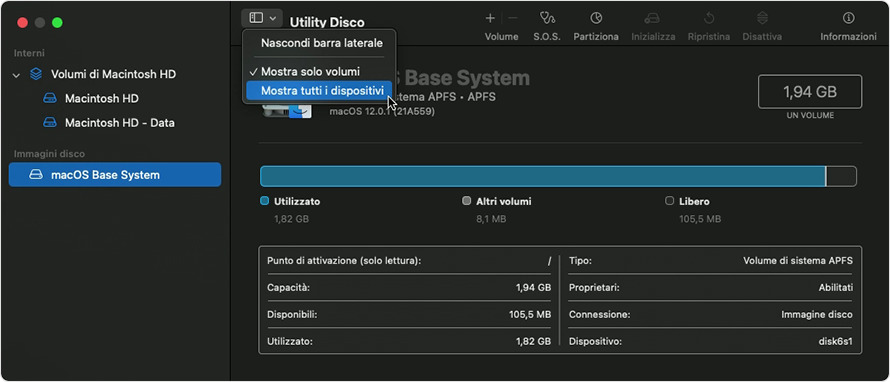Click the red close window button
The width and height of the screenshot is (890, 382).
(x=23, y=23)
